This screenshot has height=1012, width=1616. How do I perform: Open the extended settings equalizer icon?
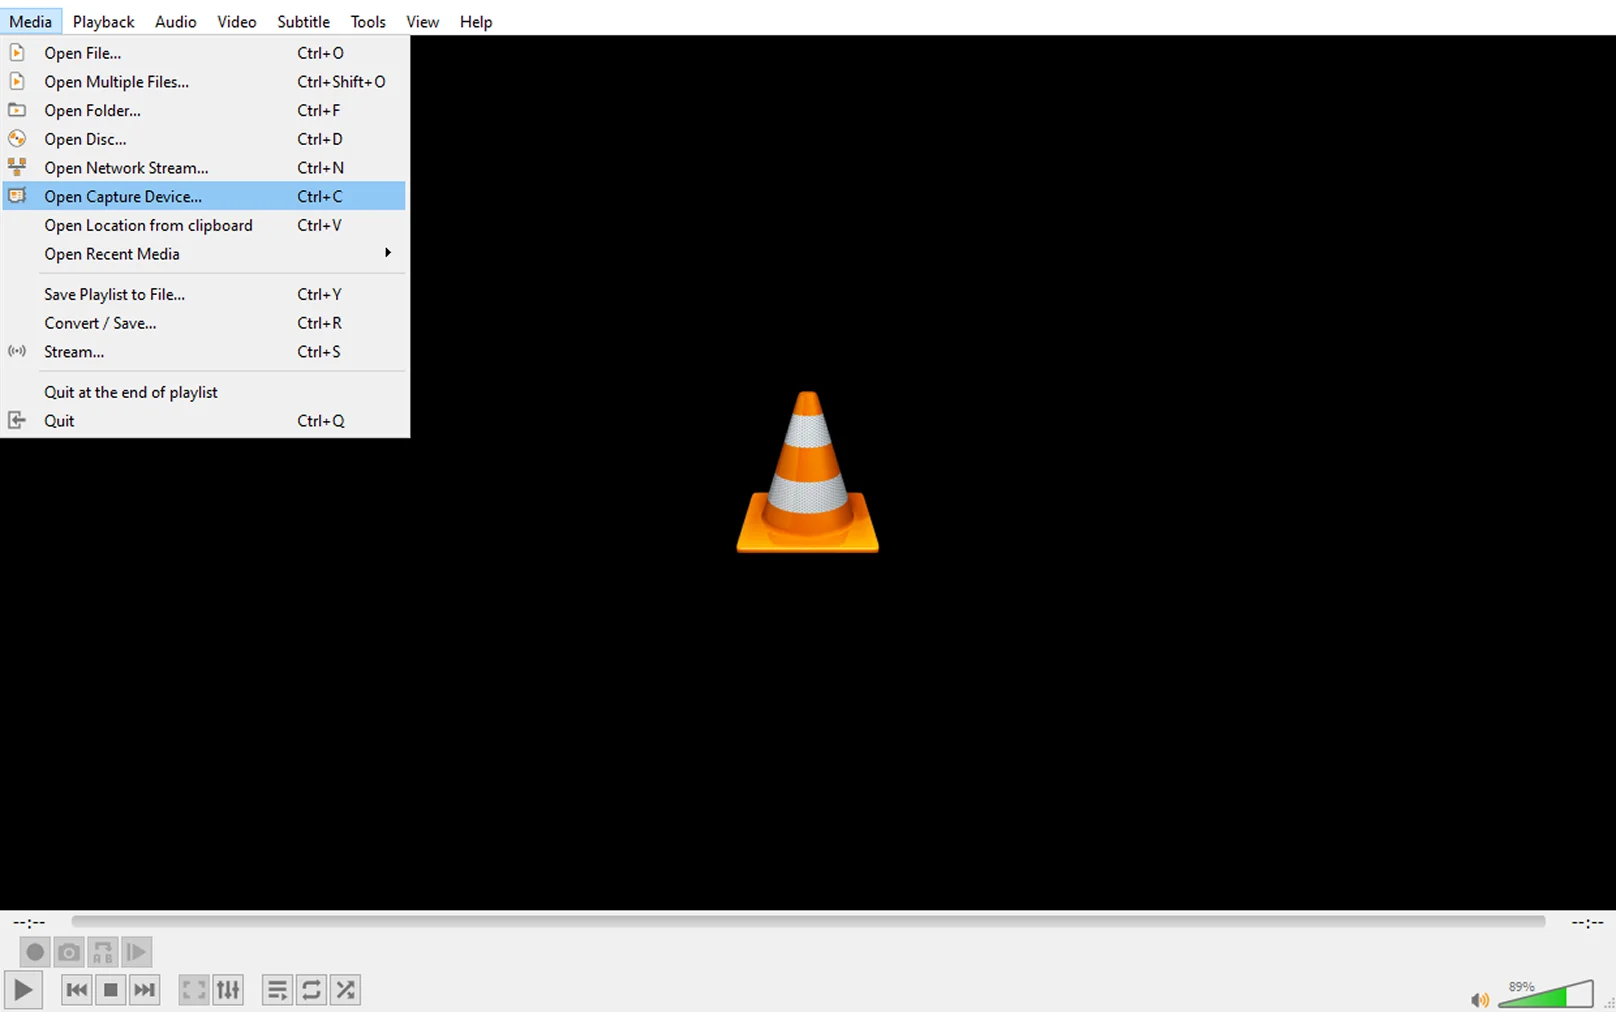[228, 990]
